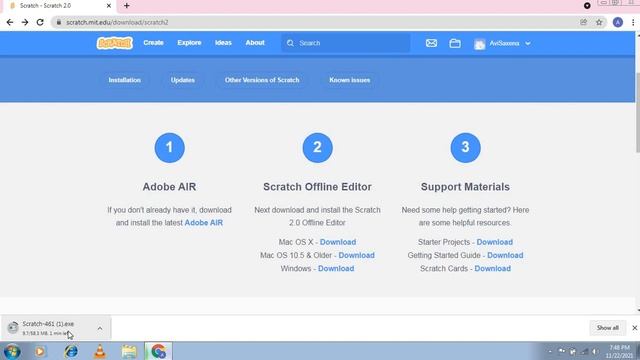Click the AviSaxena profile avatar

tap(480, 44)
